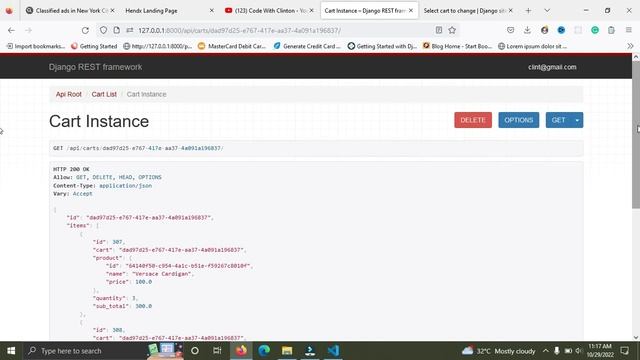The image size is (640, 360).
Task: Open Cortana circle icon on taskbar
Action: pyautogui.click(x=195, y=351)
